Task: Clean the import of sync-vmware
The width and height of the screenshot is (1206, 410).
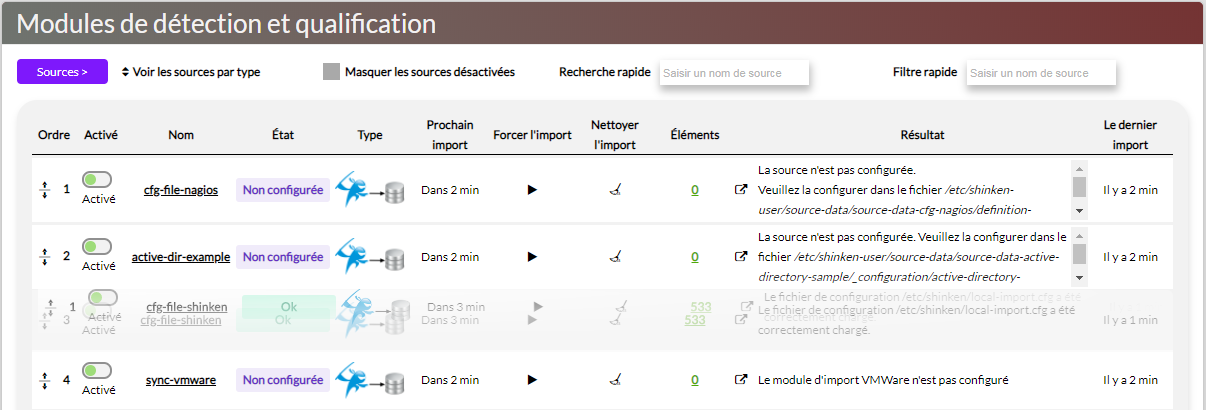Action: tap(616, 380)
